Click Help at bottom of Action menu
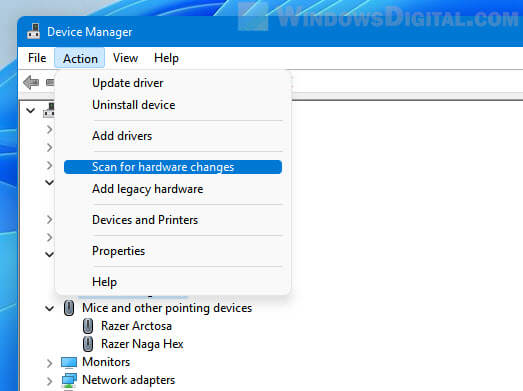 173,282
